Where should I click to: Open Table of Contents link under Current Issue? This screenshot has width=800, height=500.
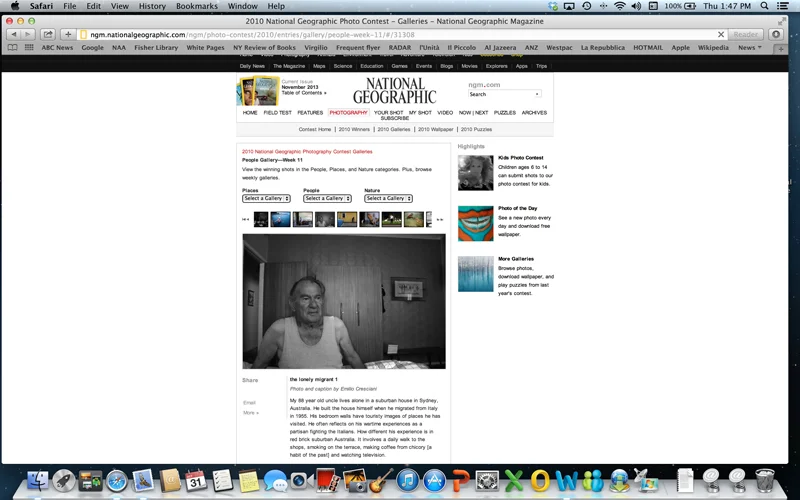304,93
